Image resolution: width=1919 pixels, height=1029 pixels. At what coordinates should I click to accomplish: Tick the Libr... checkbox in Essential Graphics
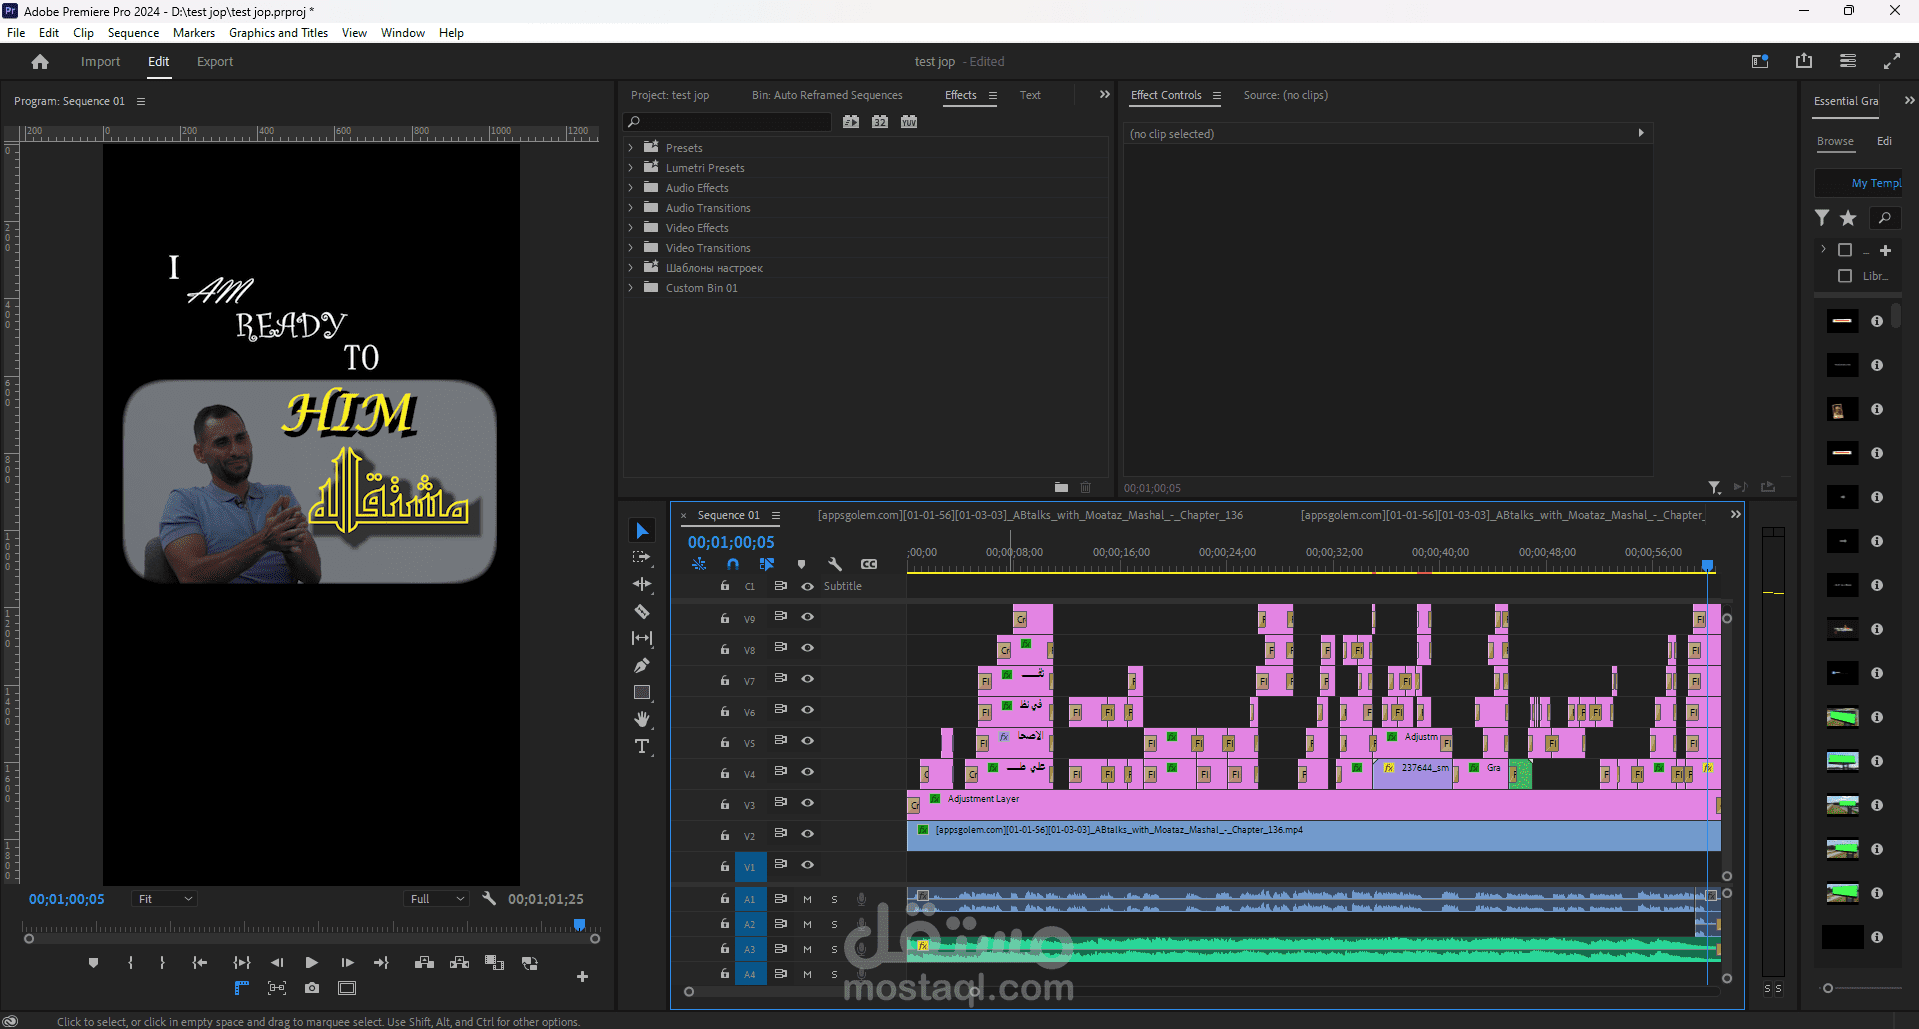(1845, 276)
